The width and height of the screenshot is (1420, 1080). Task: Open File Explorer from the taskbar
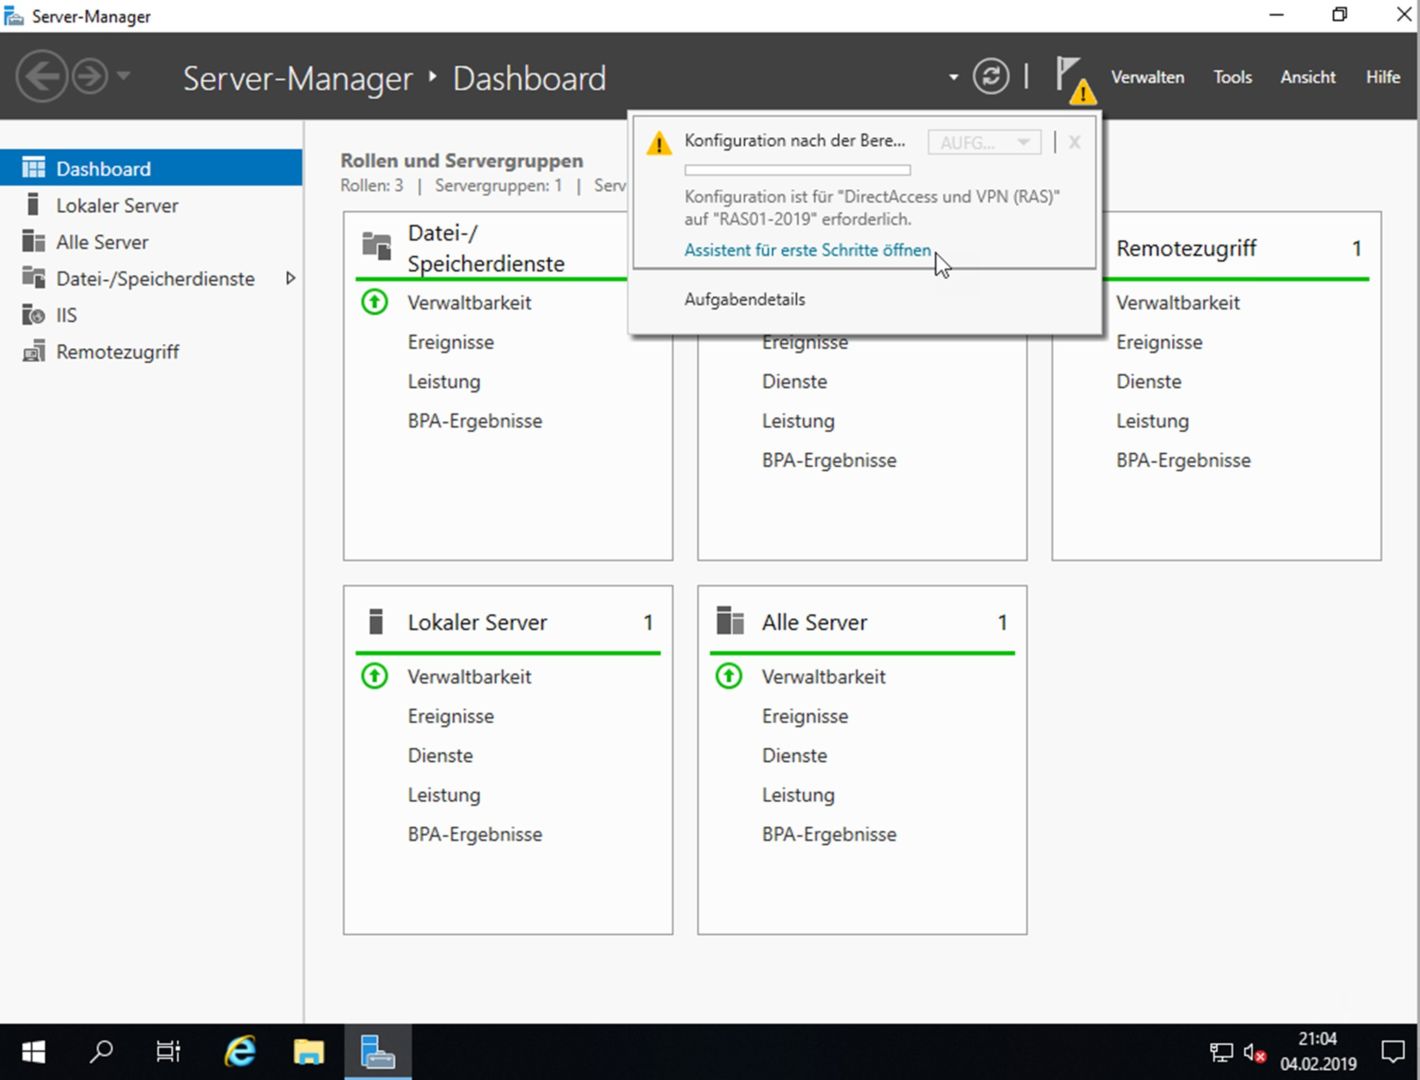pyautogui.click(x=308, y=1052)
